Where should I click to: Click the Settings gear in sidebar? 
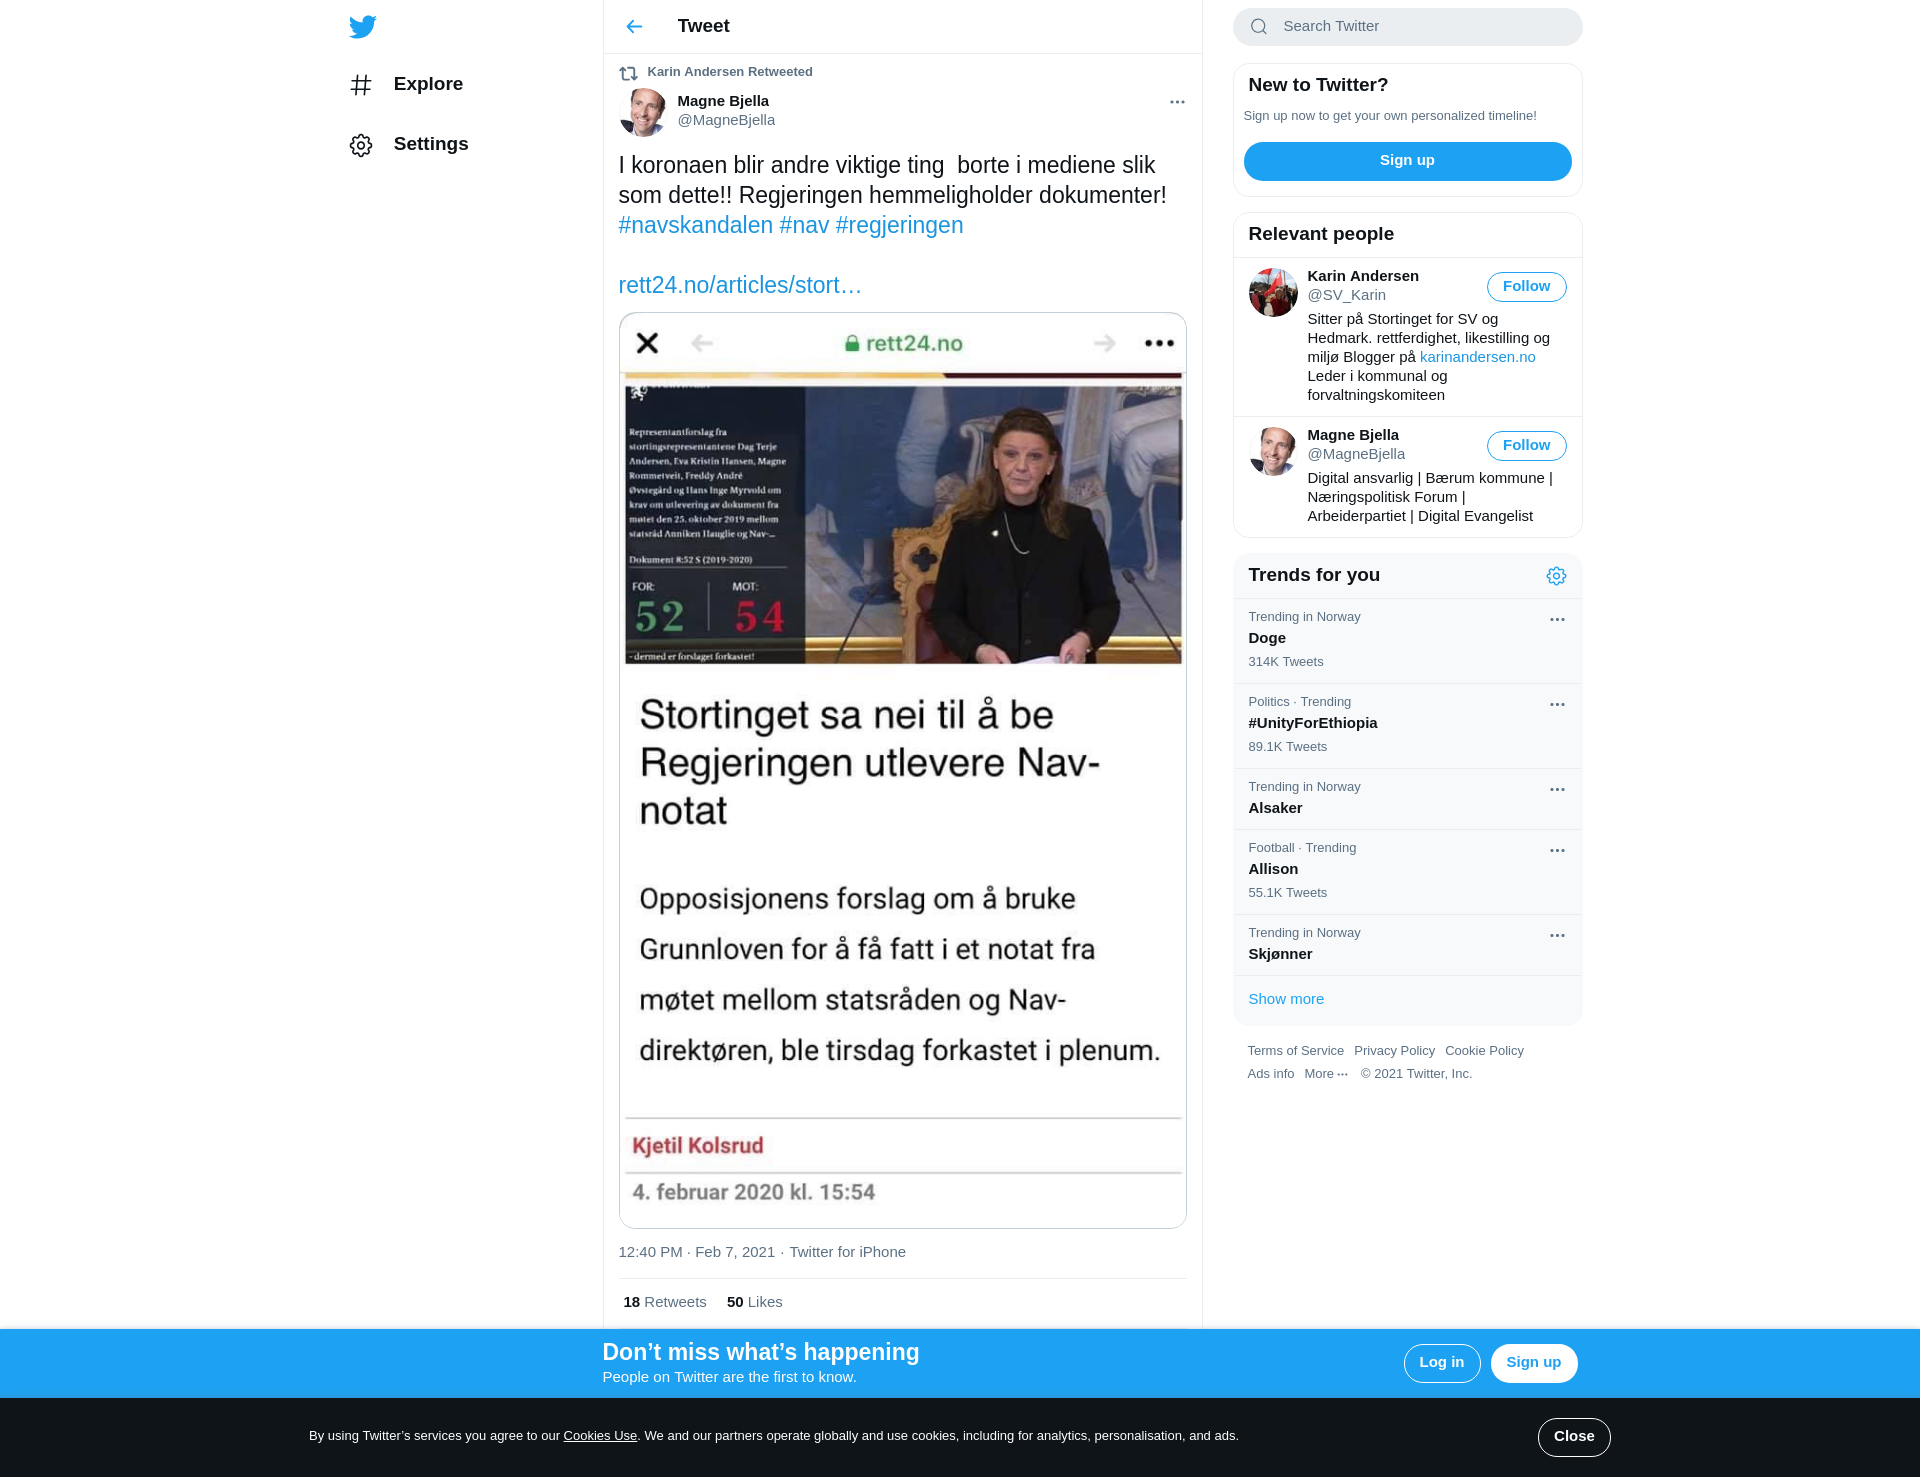361,145
